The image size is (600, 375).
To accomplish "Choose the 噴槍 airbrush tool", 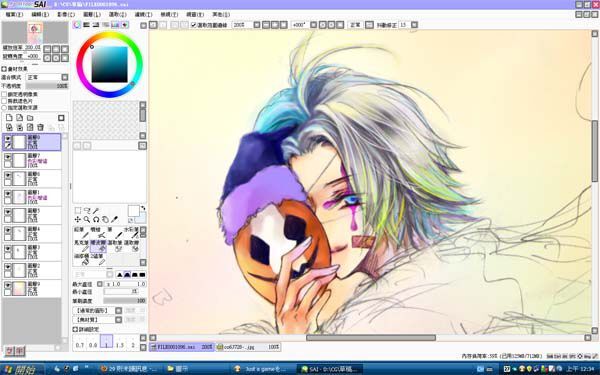I will [x=98, y=232].
